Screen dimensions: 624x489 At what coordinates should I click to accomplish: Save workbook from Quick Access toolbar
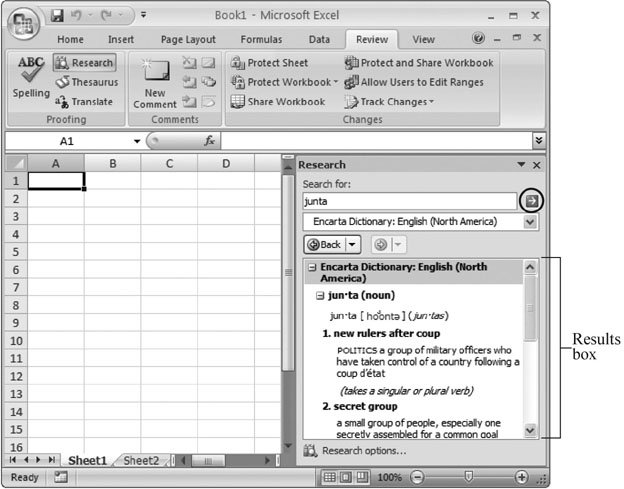click(57, 16)
